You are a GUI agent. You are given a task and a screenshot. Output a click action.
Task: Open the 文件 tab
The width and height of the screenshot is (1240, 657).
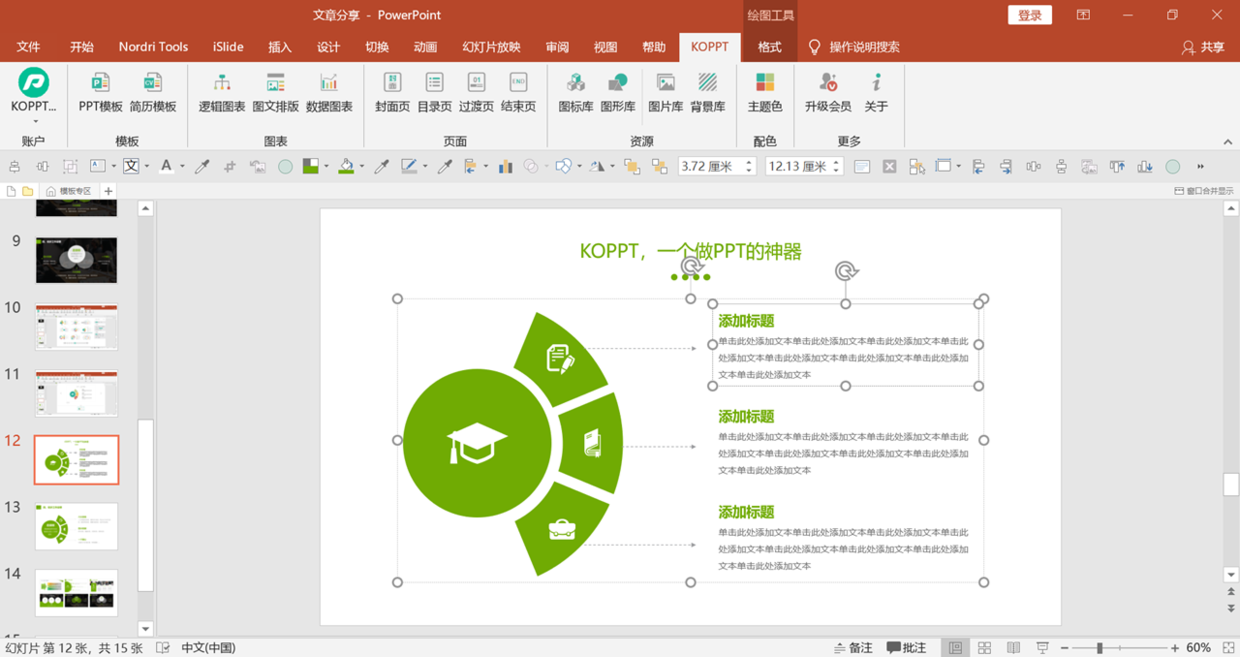point(28,47)
